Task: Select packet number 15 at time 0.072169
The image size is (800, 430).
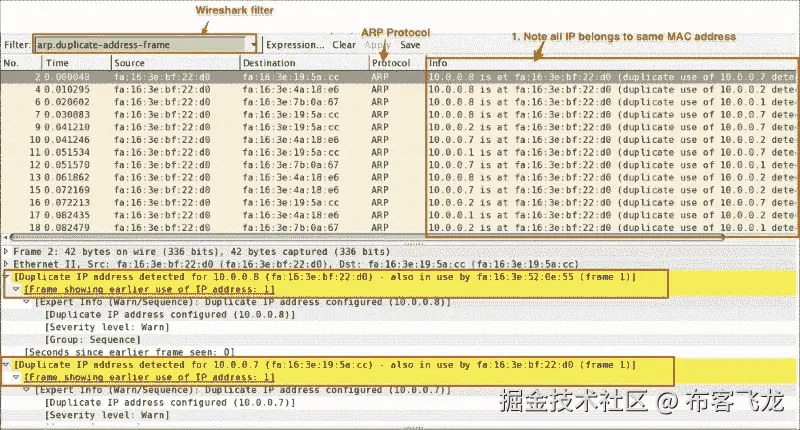Action: (x=399, y=190)
